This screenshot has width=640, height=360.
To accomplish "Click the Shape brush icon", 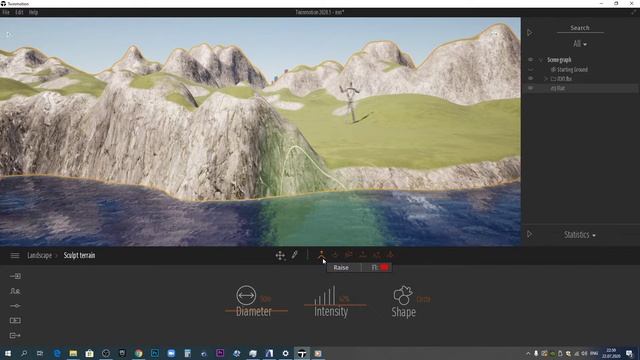I will [x=403, y=295].
